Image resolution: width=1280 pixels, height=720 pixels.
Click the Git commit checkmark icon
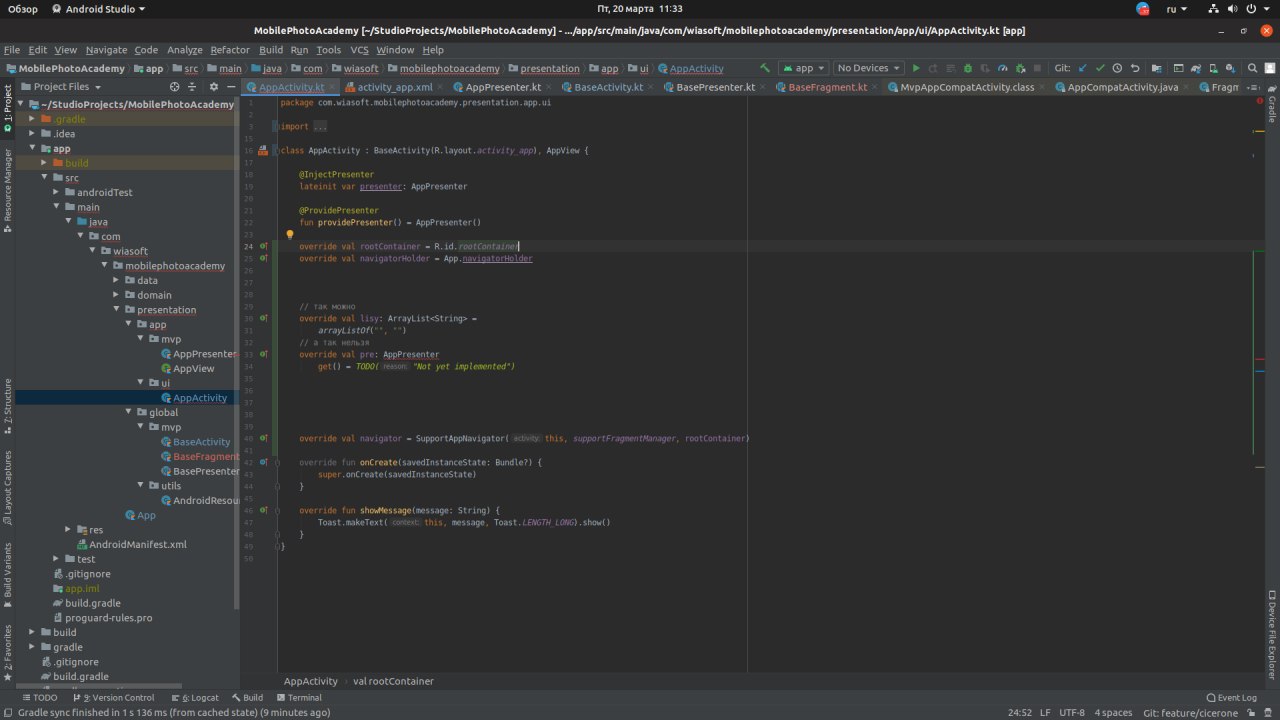tap(1100, 68)
